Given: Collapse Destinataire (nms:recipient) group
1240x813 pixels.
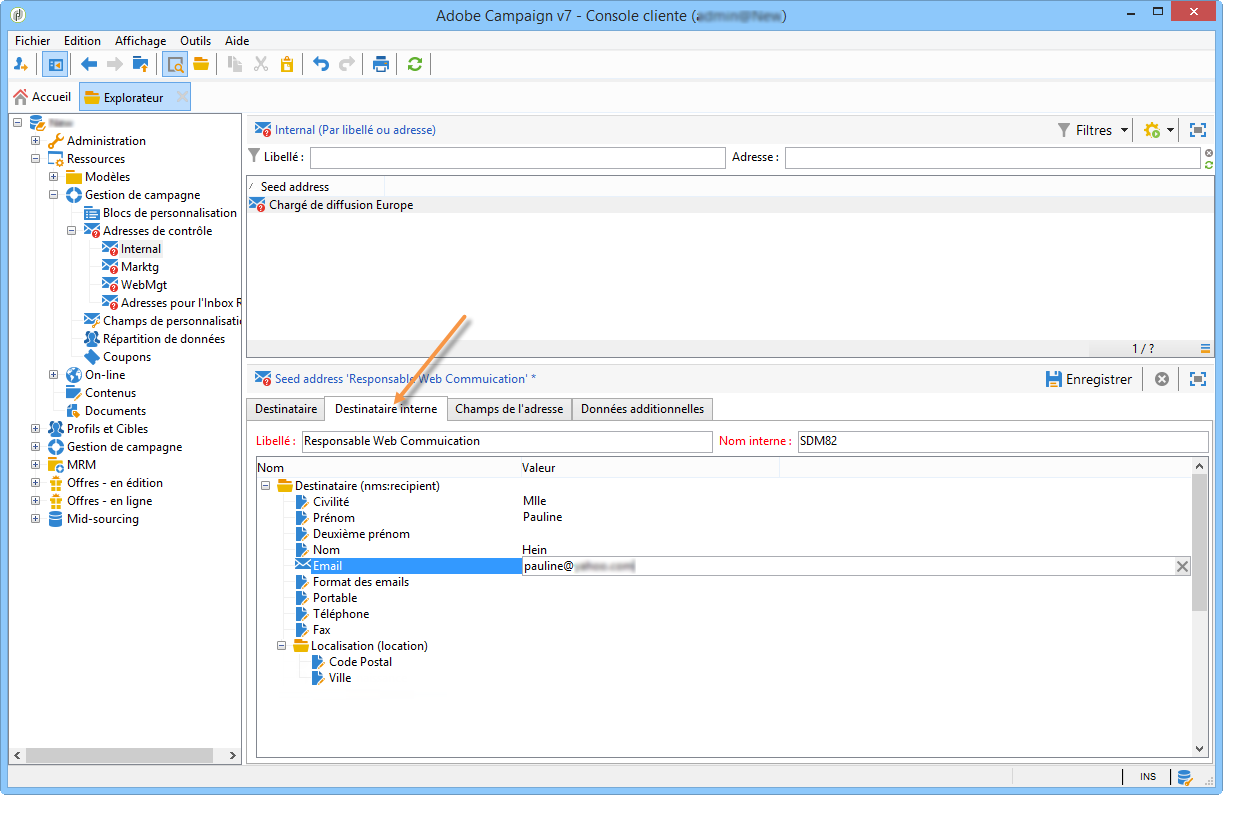Looking at the screenshot, I should (x=266, y=486).
